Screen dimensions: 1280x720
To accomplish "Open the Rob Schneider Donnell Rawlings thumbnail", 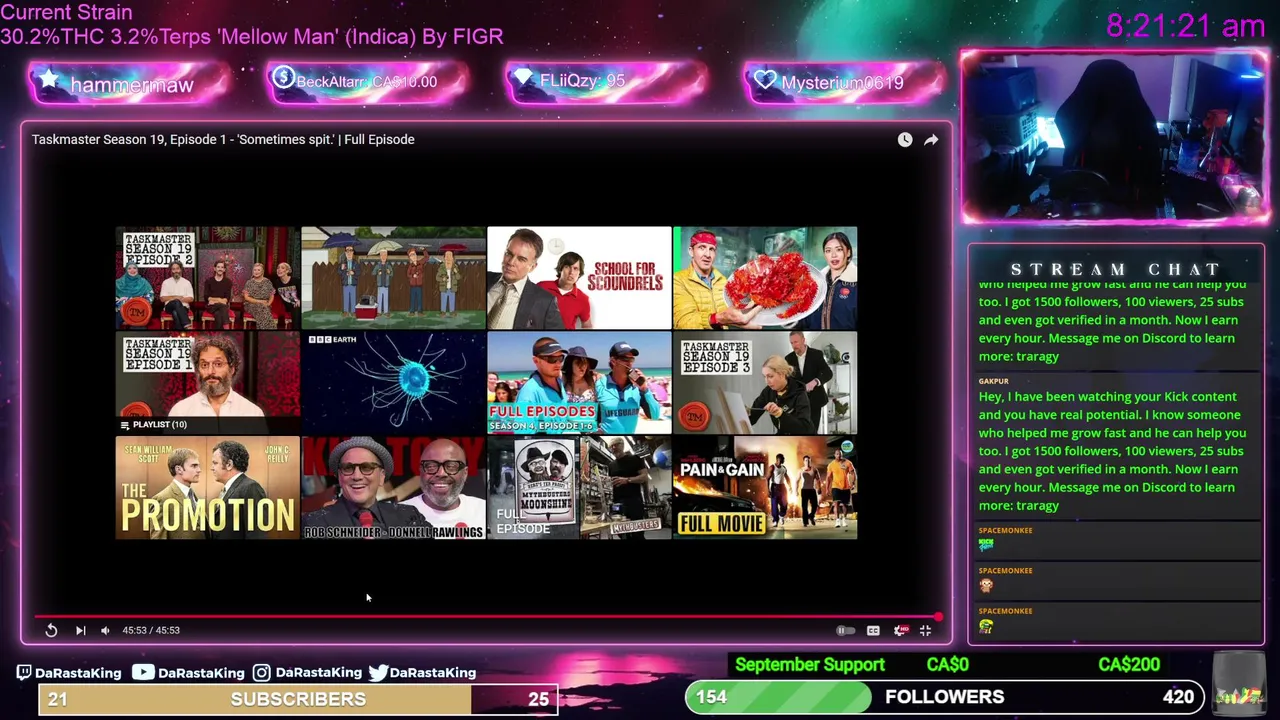I will (393, 487).
